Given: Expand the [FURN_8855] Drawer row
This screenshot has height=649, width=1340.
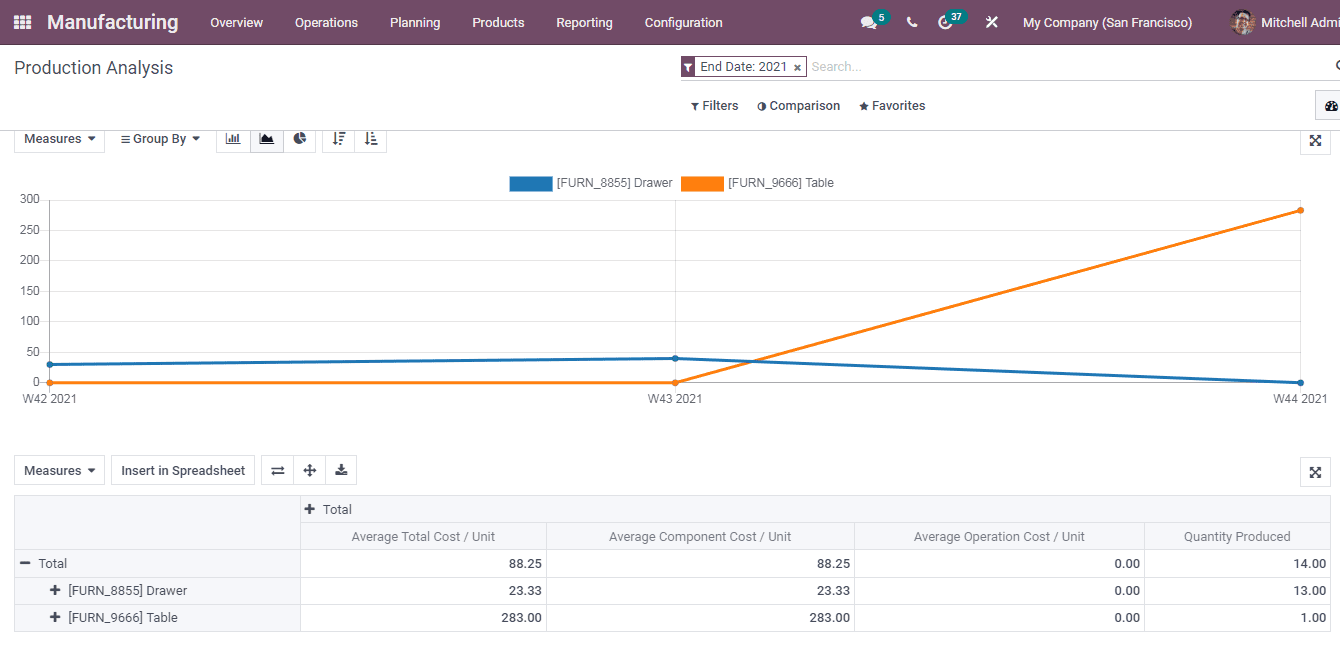Looking at the screenshot, I should (55, 591).
